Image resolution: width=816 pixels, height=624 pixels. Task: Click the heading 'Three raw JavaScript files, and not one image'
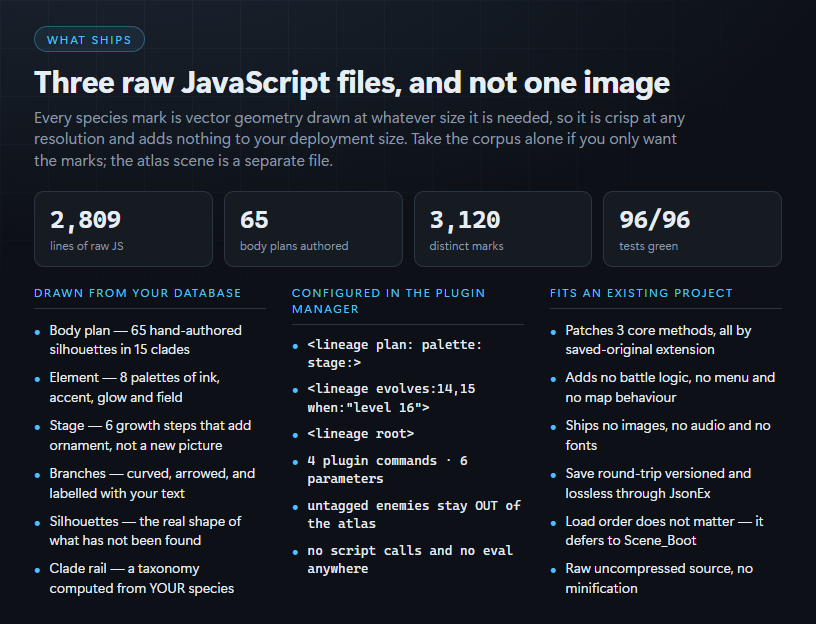(x=352, y=83)
